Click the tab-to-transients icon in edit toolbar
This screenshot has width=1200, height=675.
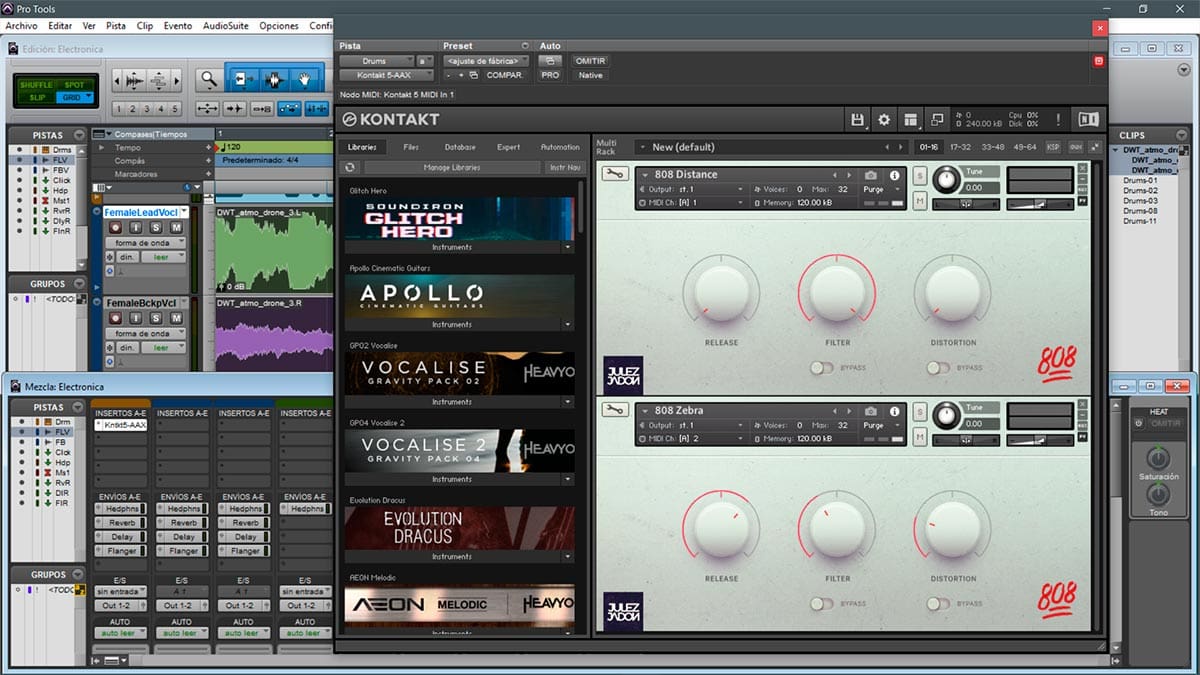point(235,108)
